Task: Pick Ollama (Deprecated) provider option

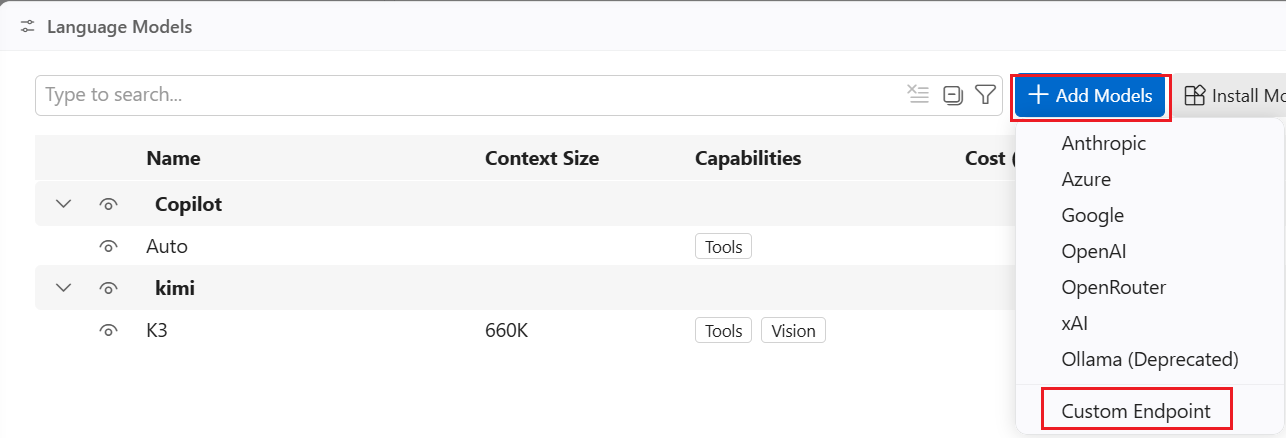Action: [x=1150, y=358]
